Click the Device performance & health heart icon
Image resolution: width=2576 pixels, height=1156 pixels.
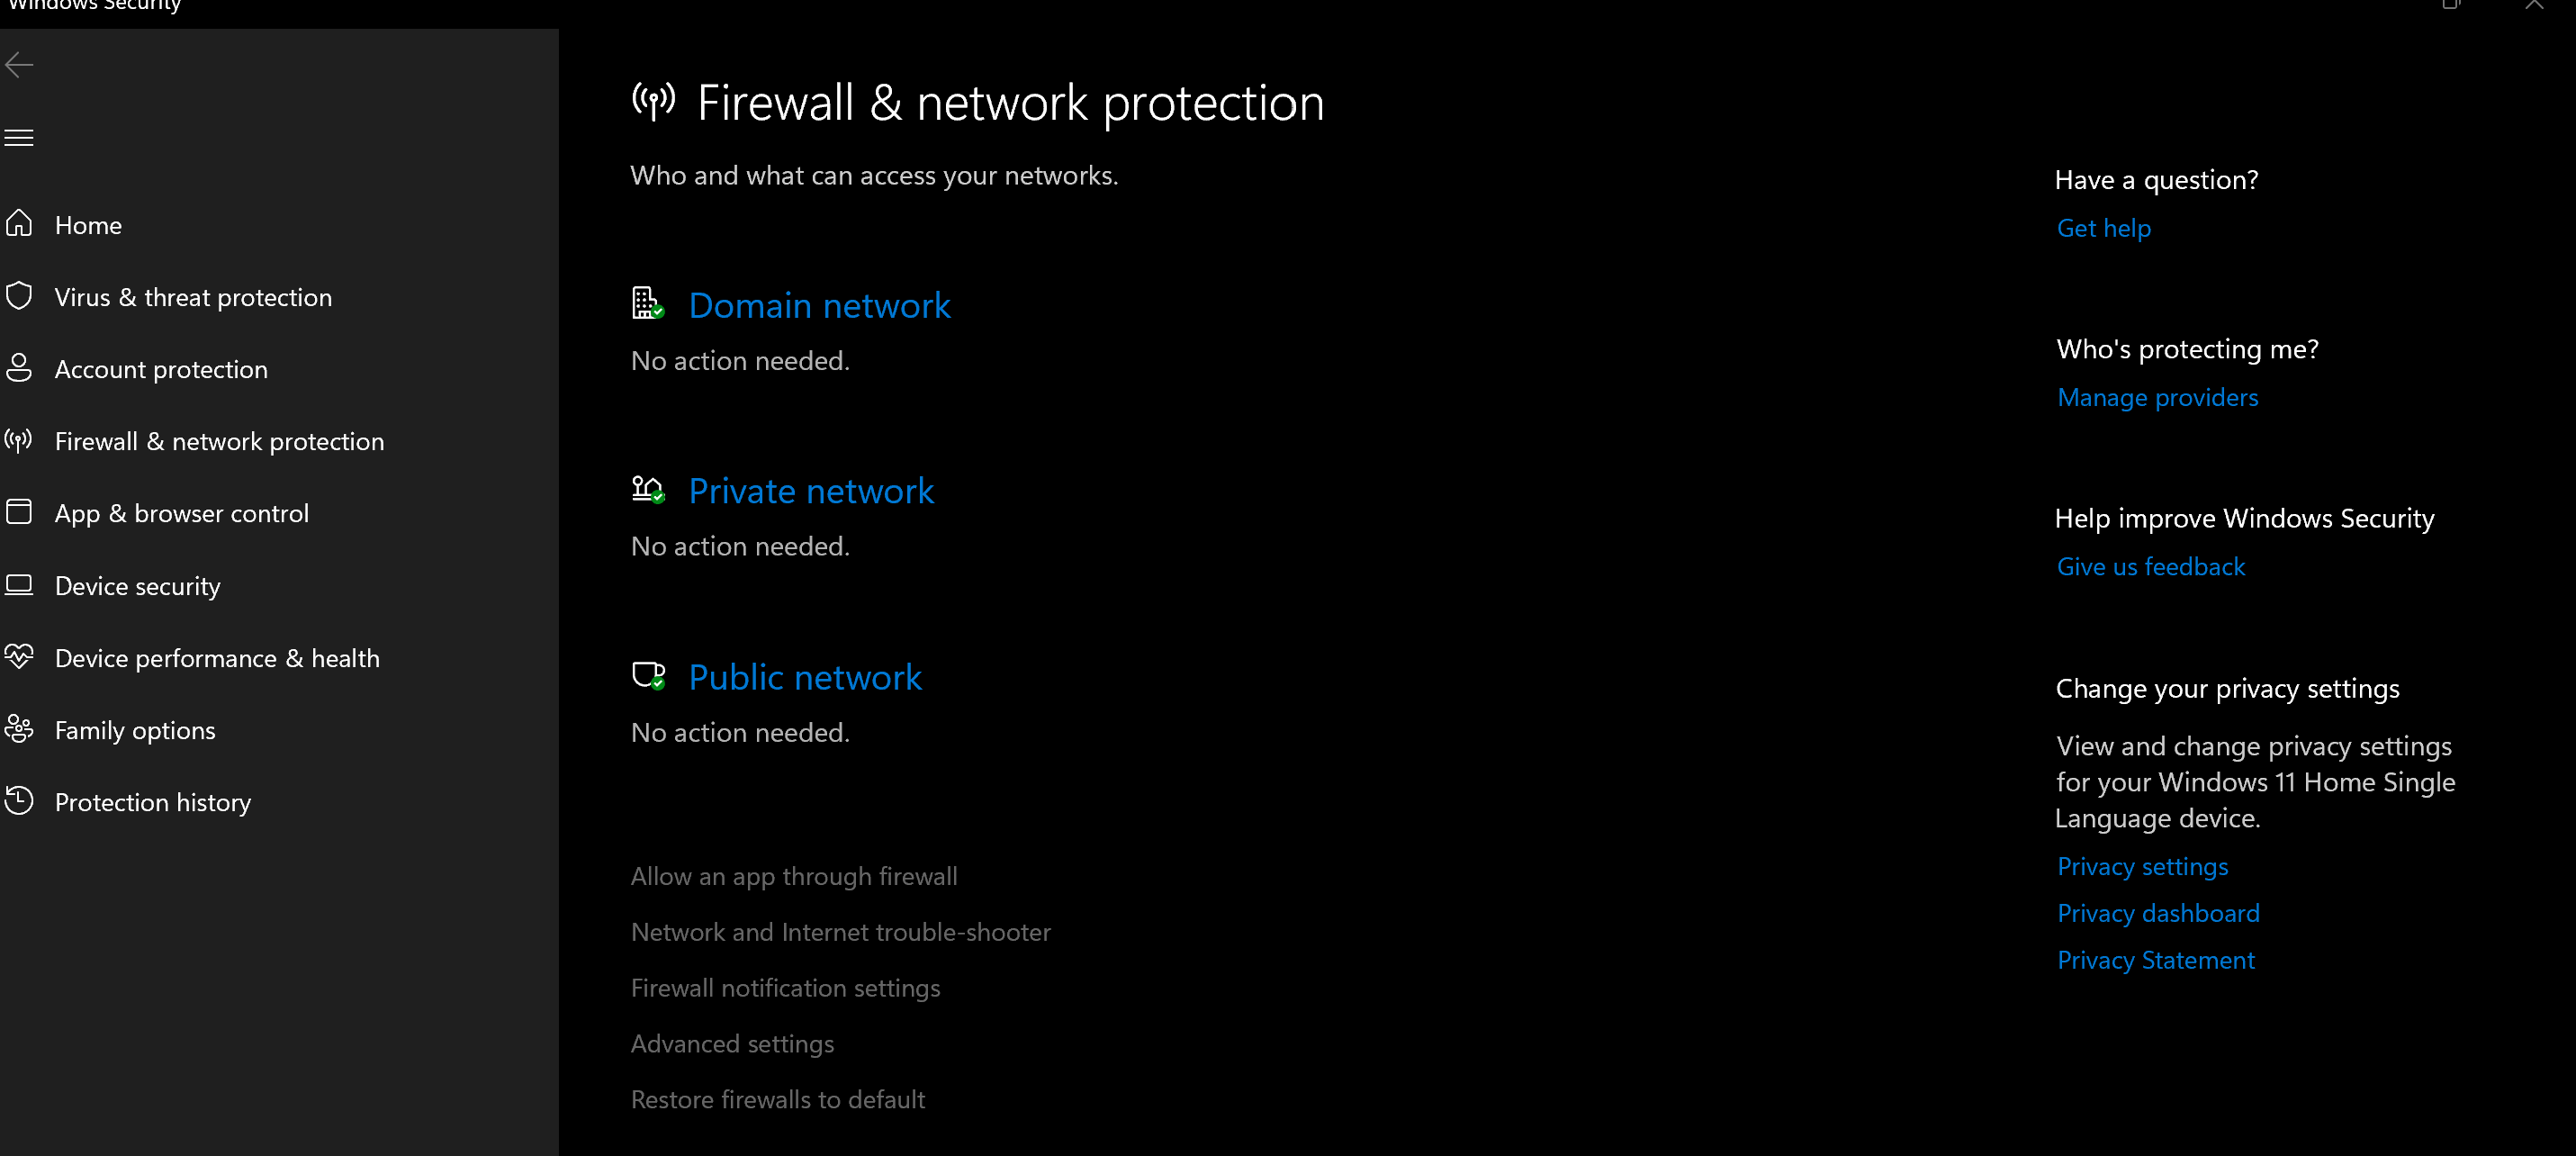point(19,657)
